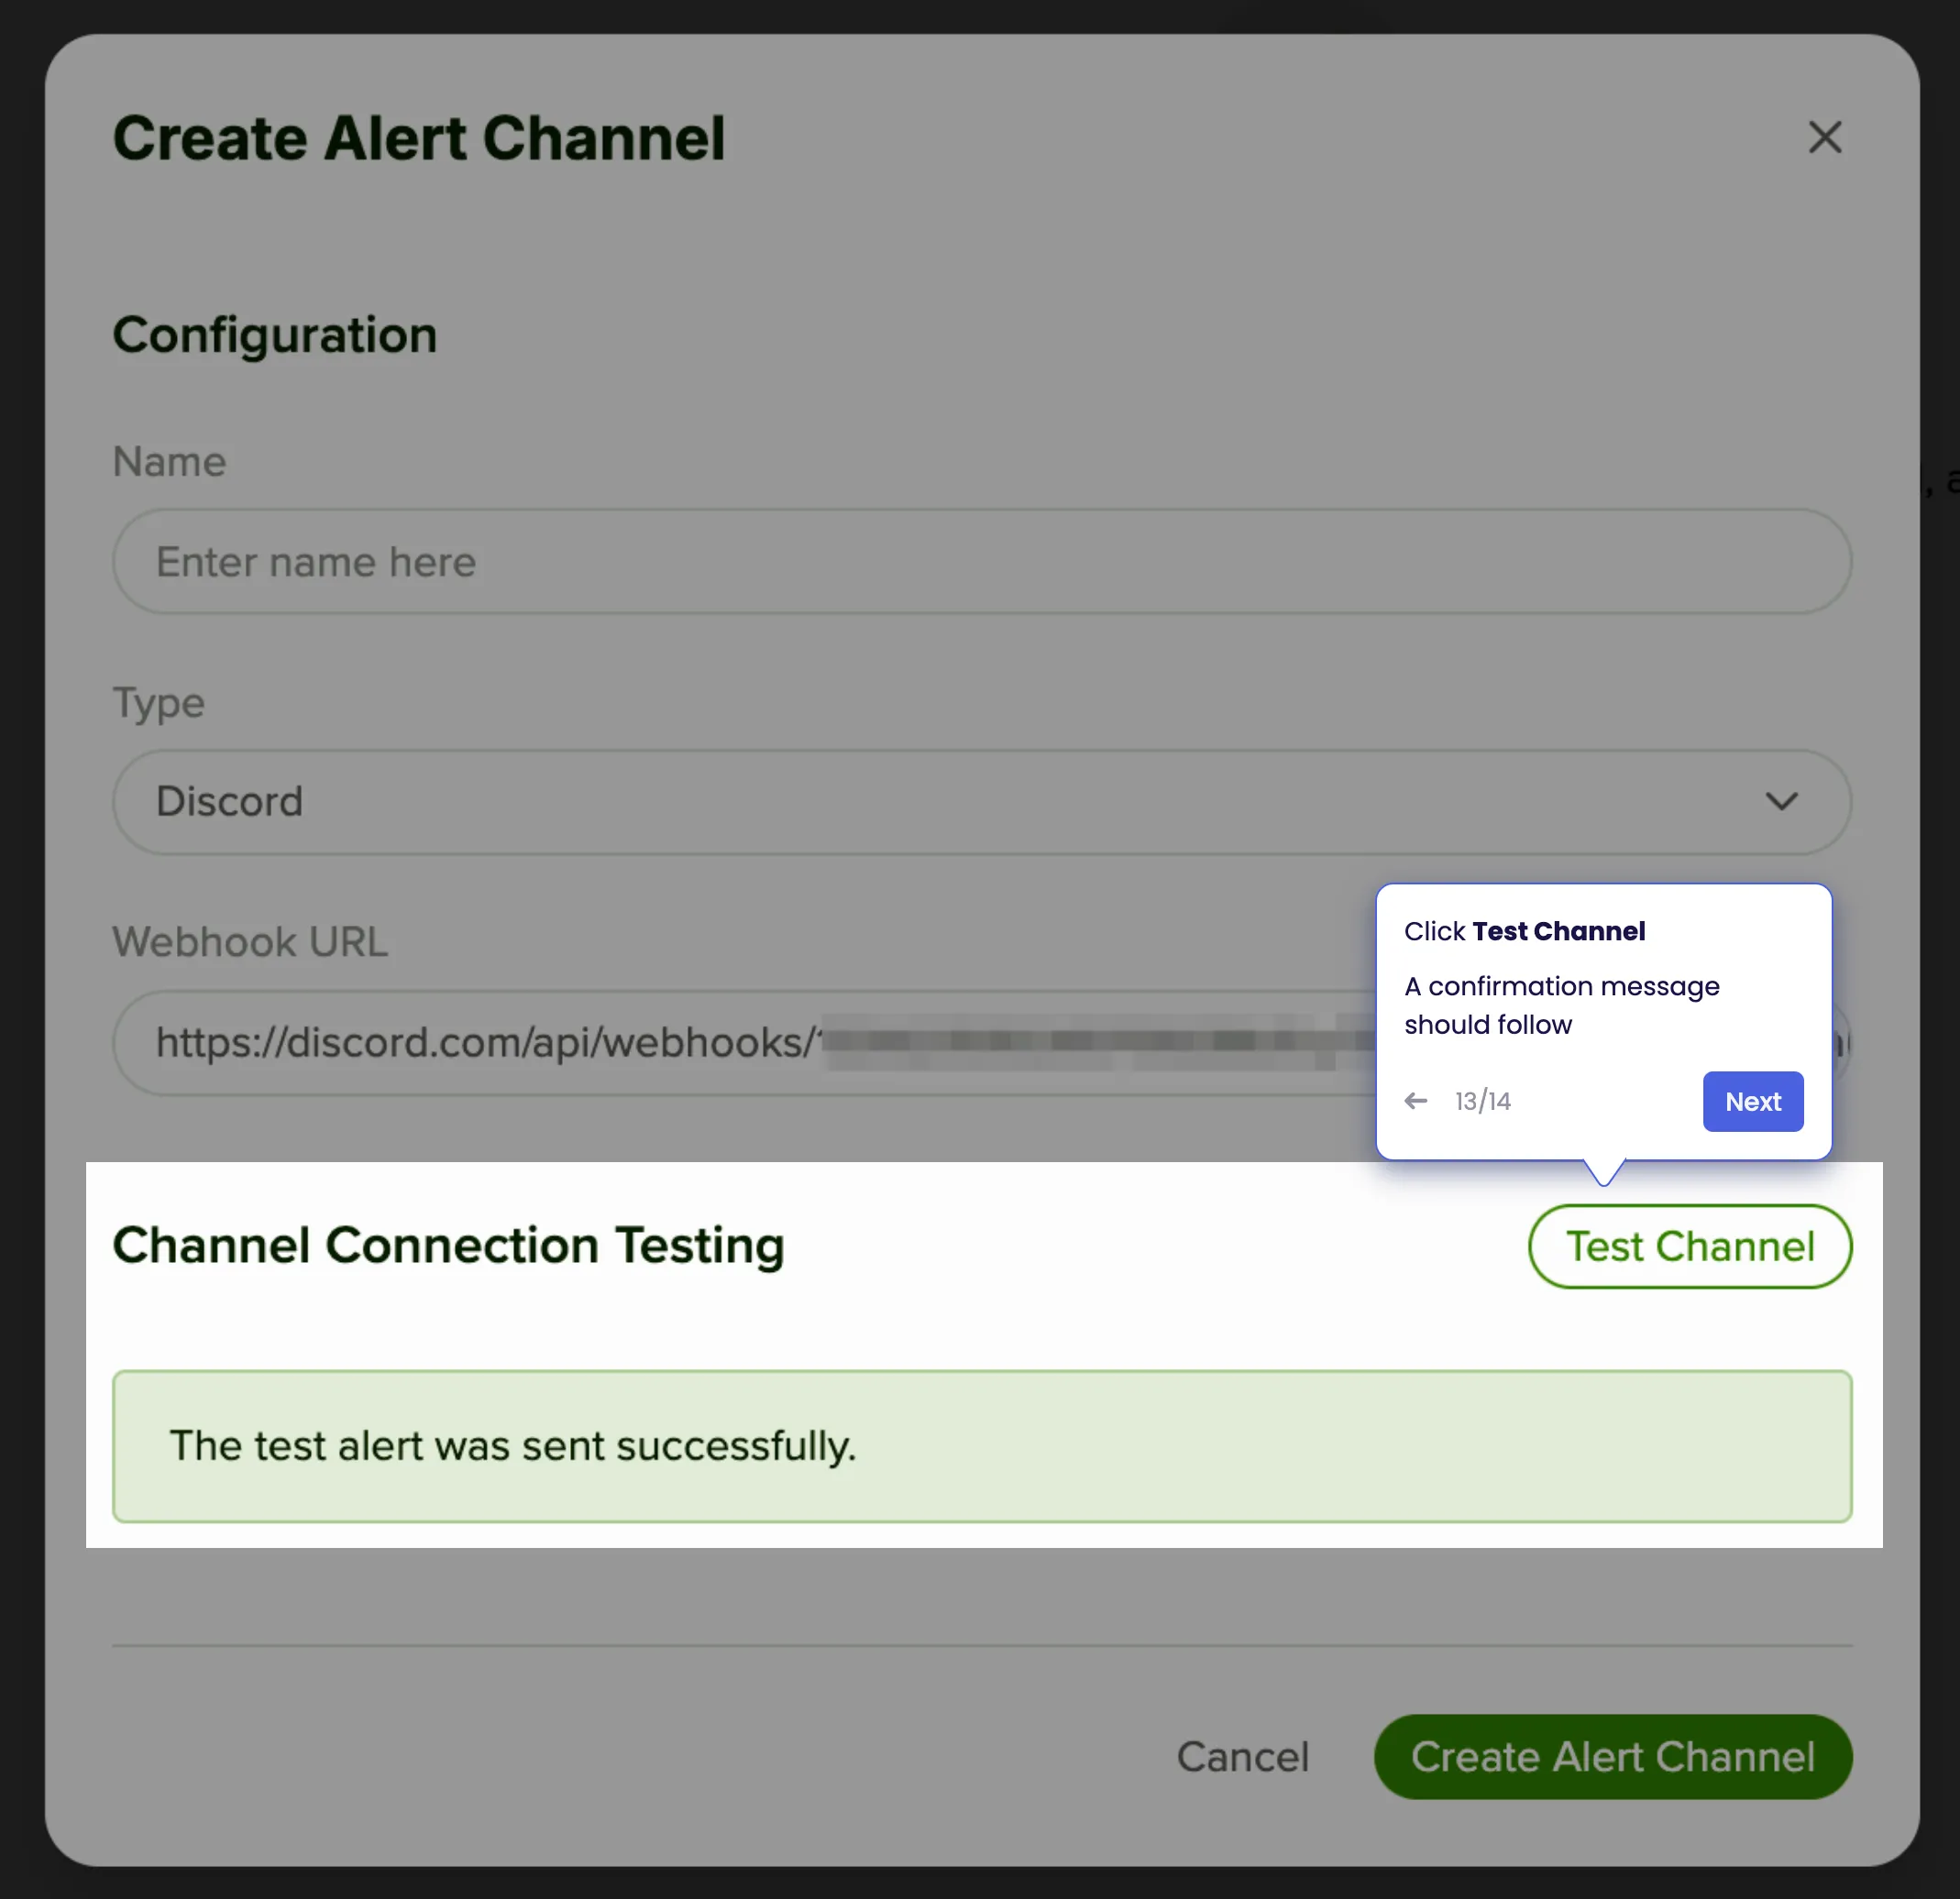The width and height of the screenshot is (1960, 1899).
Task: Expand the Type dropdown chevron arrow
Action: (x=1781, y=802)
